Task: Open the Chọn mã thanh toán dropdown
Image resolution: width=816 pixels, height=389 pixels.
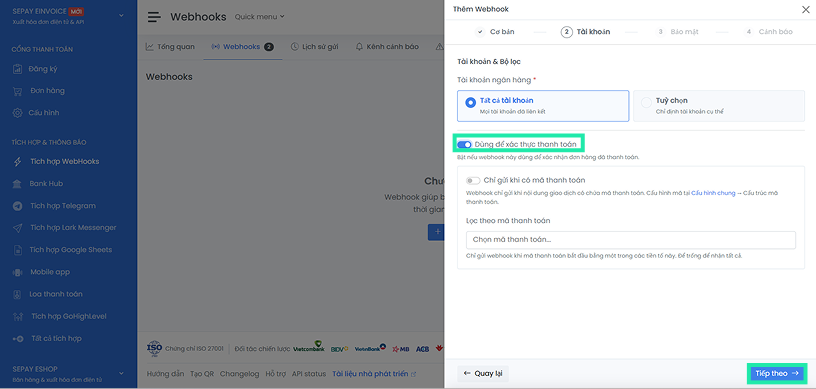Action: [631, 240]
